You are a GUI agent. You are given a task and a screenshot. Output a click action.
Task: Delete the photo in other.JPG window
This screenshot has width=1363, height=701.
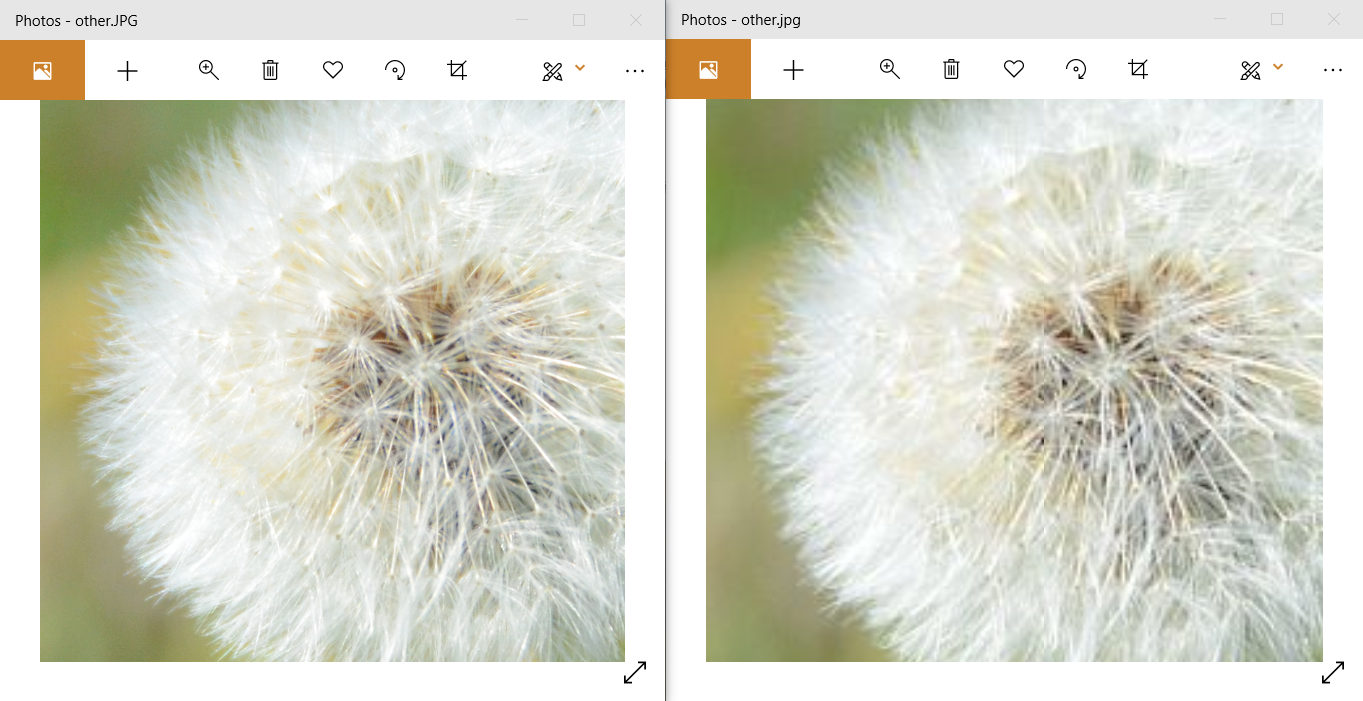coord(270,70)
